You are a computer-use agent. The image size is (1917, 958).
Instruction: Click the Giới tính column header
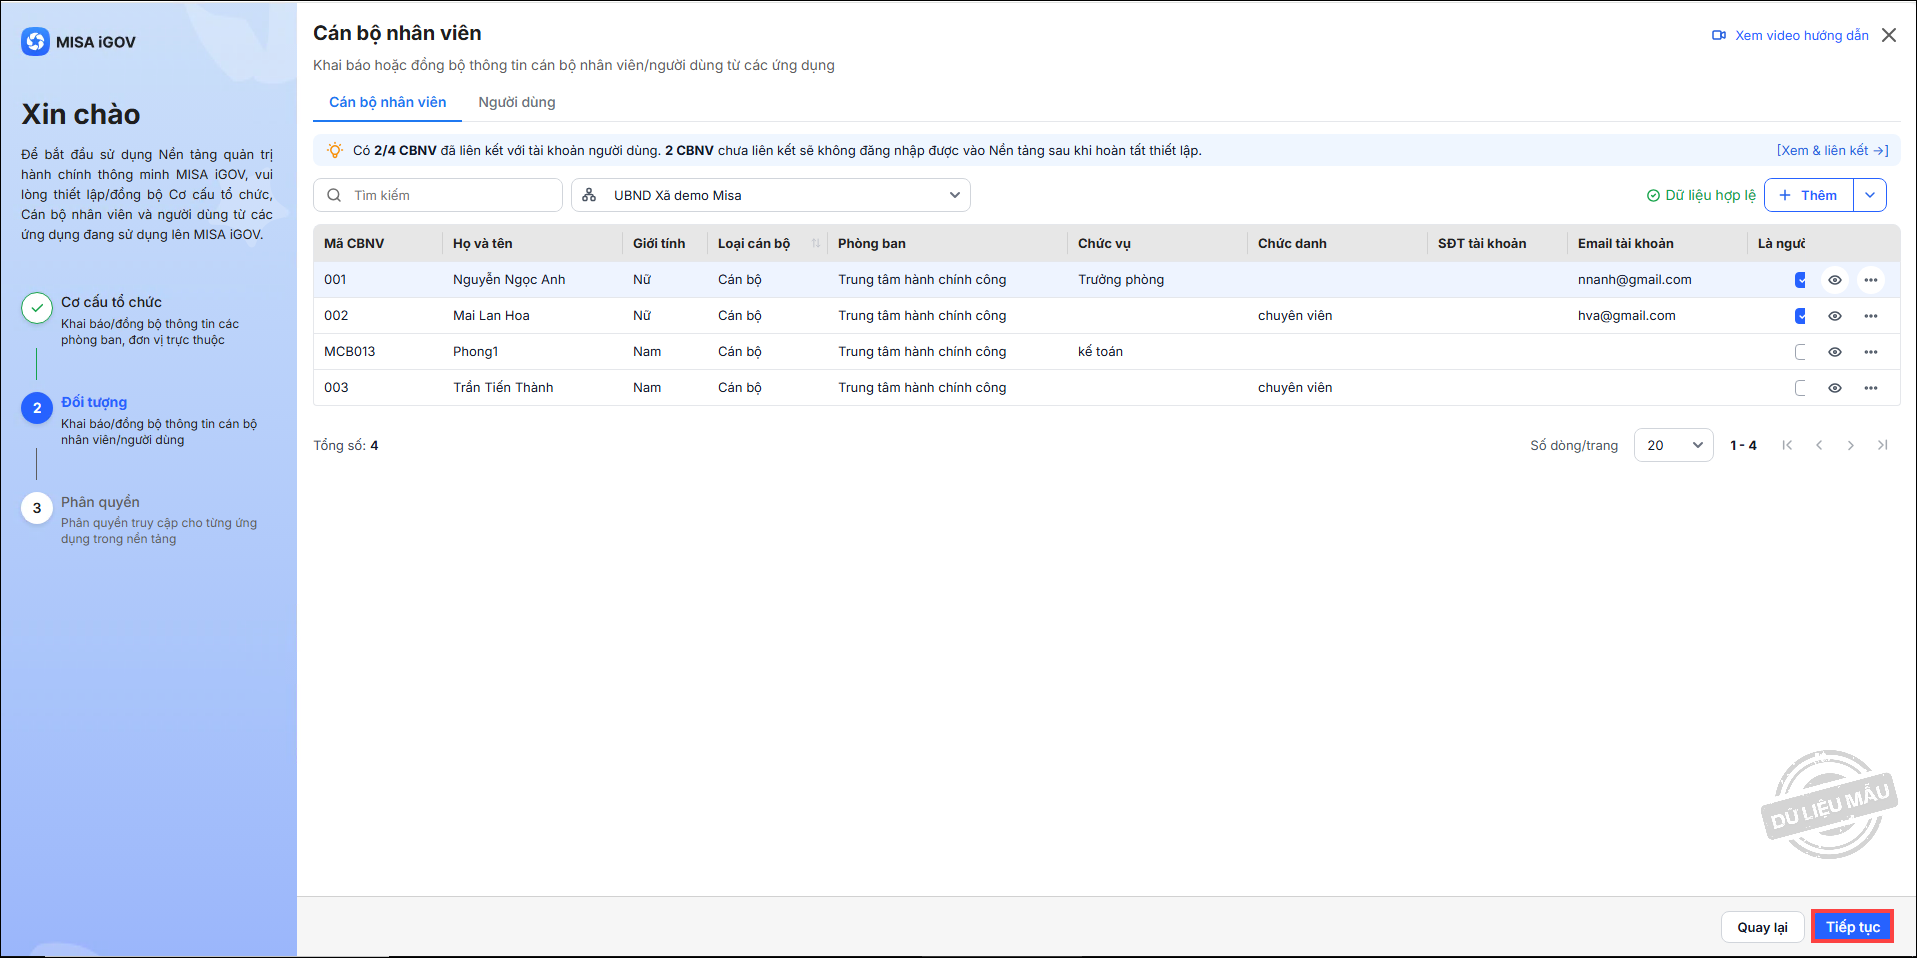659,243
